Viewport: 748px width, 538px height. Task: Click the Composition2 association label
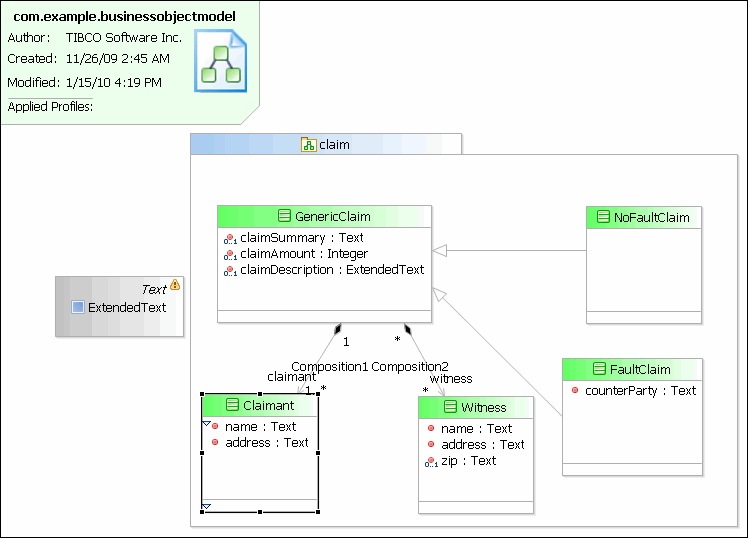410,366
